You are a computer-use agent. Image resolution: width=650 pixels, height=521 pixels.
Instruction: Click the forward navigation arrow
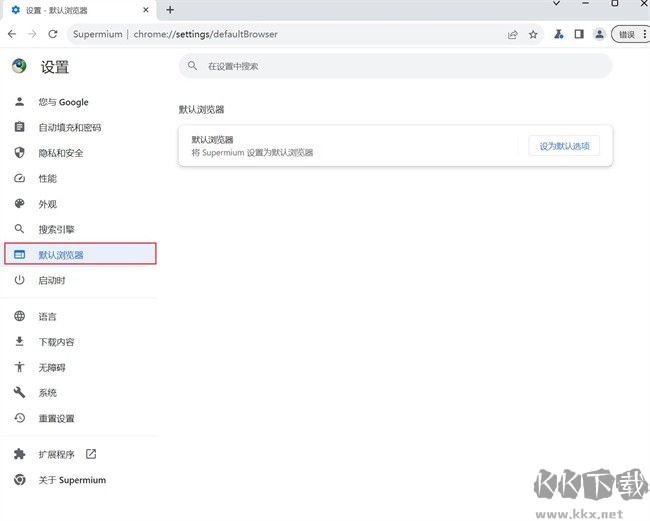tap(32, 34)
